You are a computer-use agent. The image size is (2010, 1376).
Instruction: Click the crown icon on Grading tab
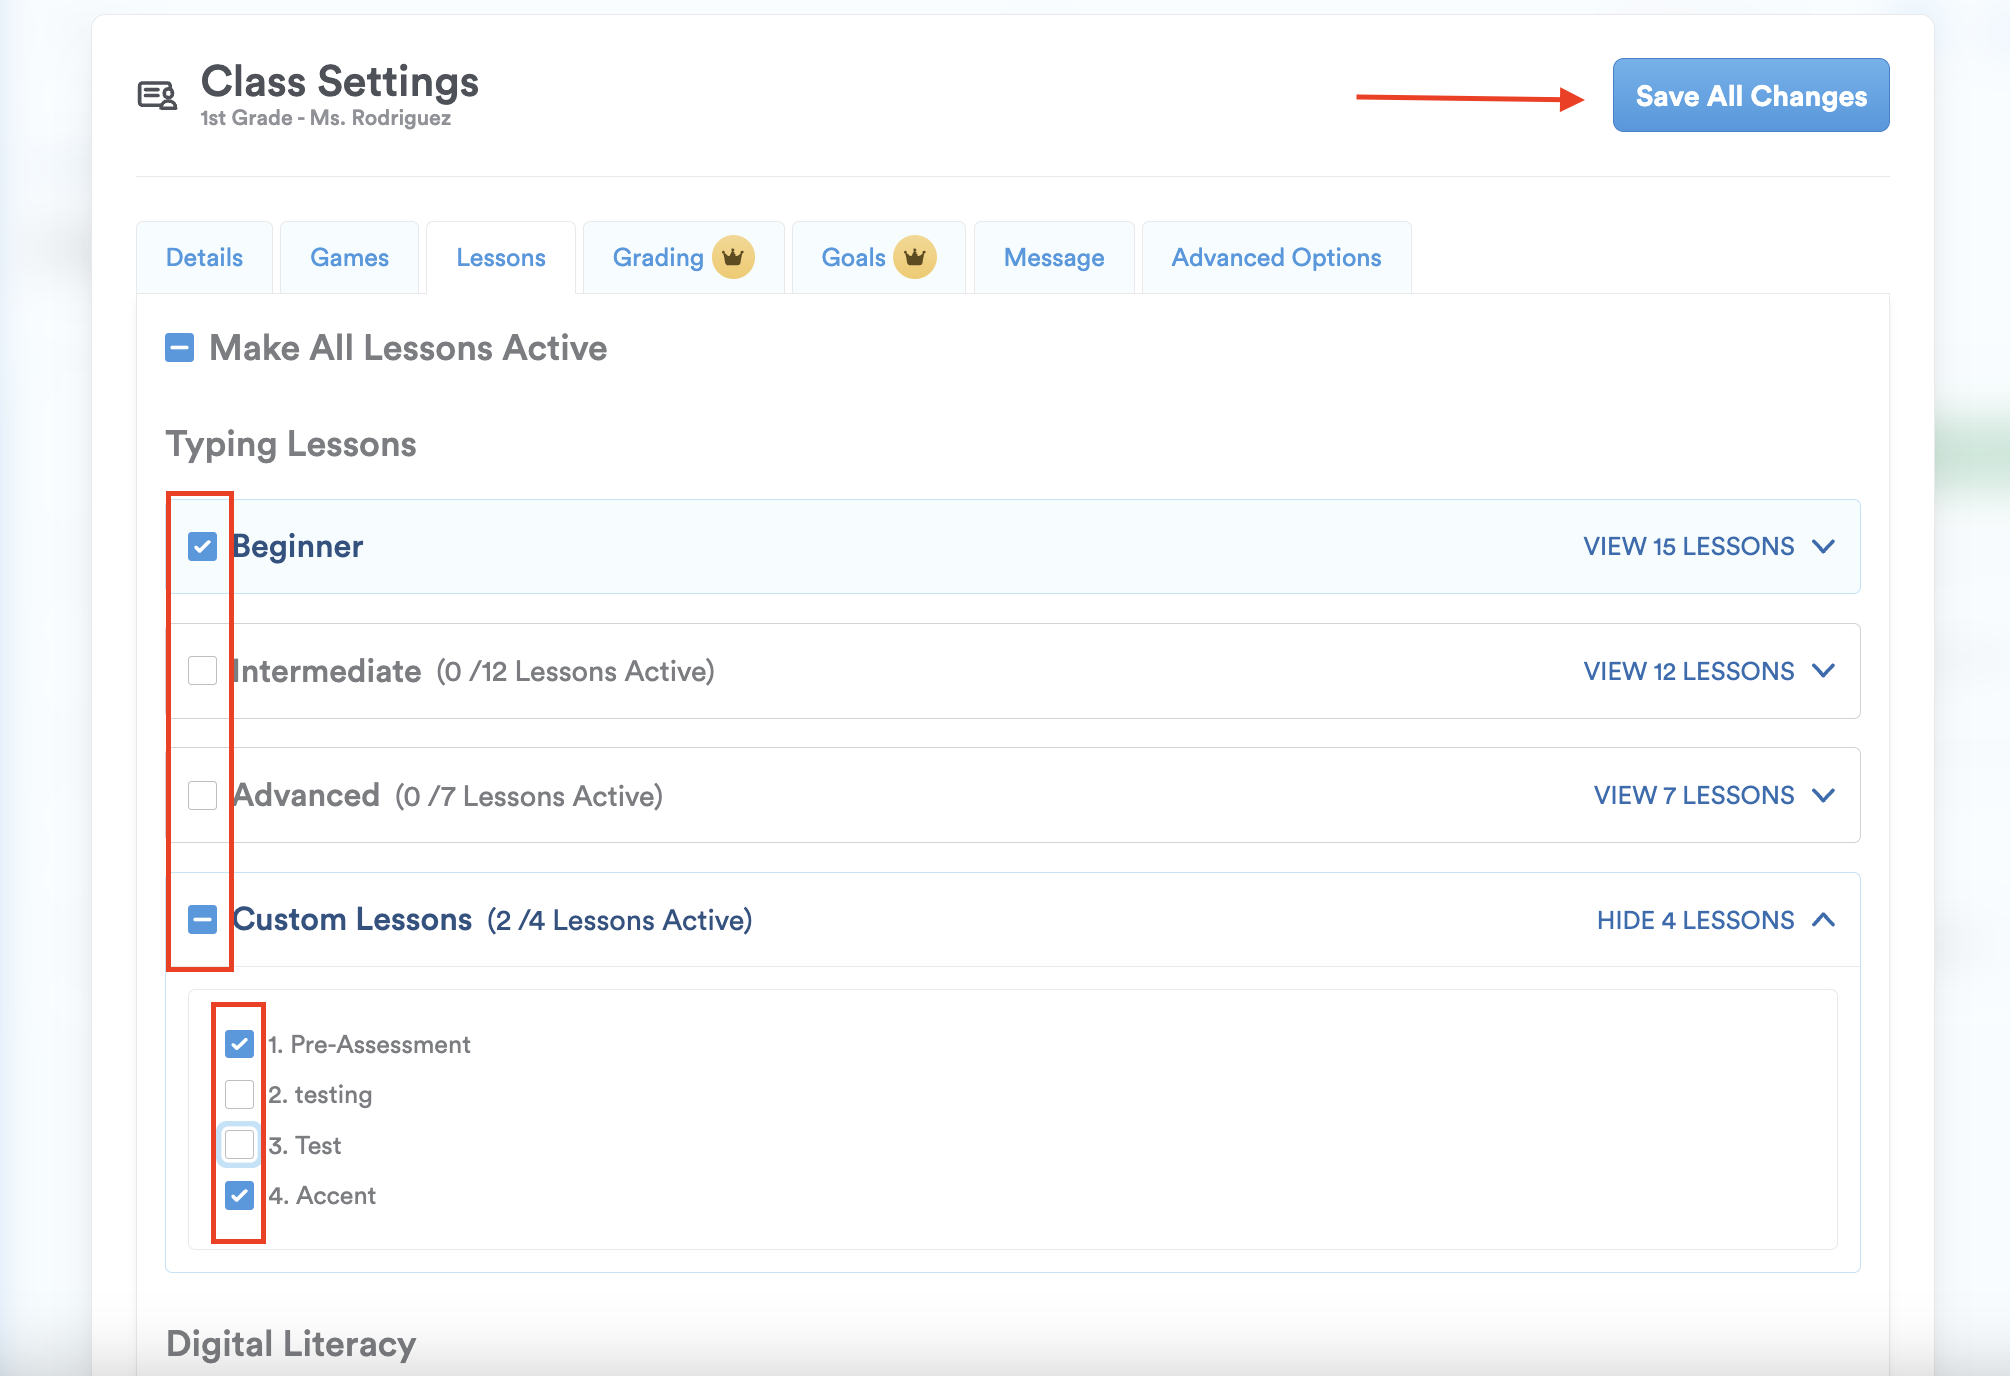[733, 257]
